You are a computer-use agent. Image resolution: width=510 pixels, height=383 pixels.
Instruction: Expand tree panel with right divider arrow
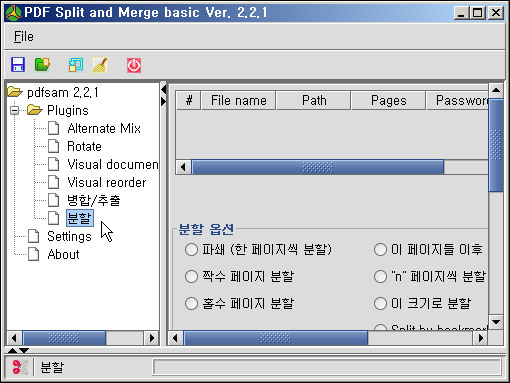click(163, 101)
